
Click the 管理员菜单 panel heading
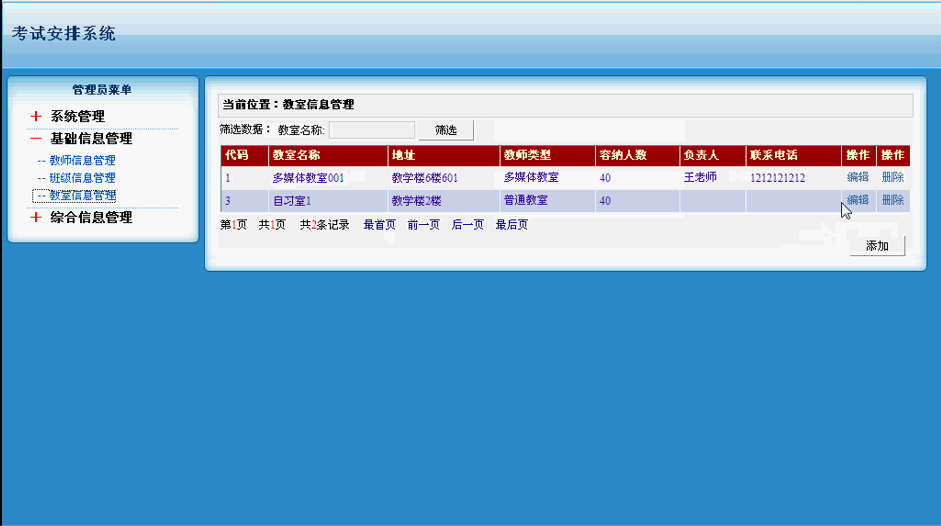(x=102, y=89)
